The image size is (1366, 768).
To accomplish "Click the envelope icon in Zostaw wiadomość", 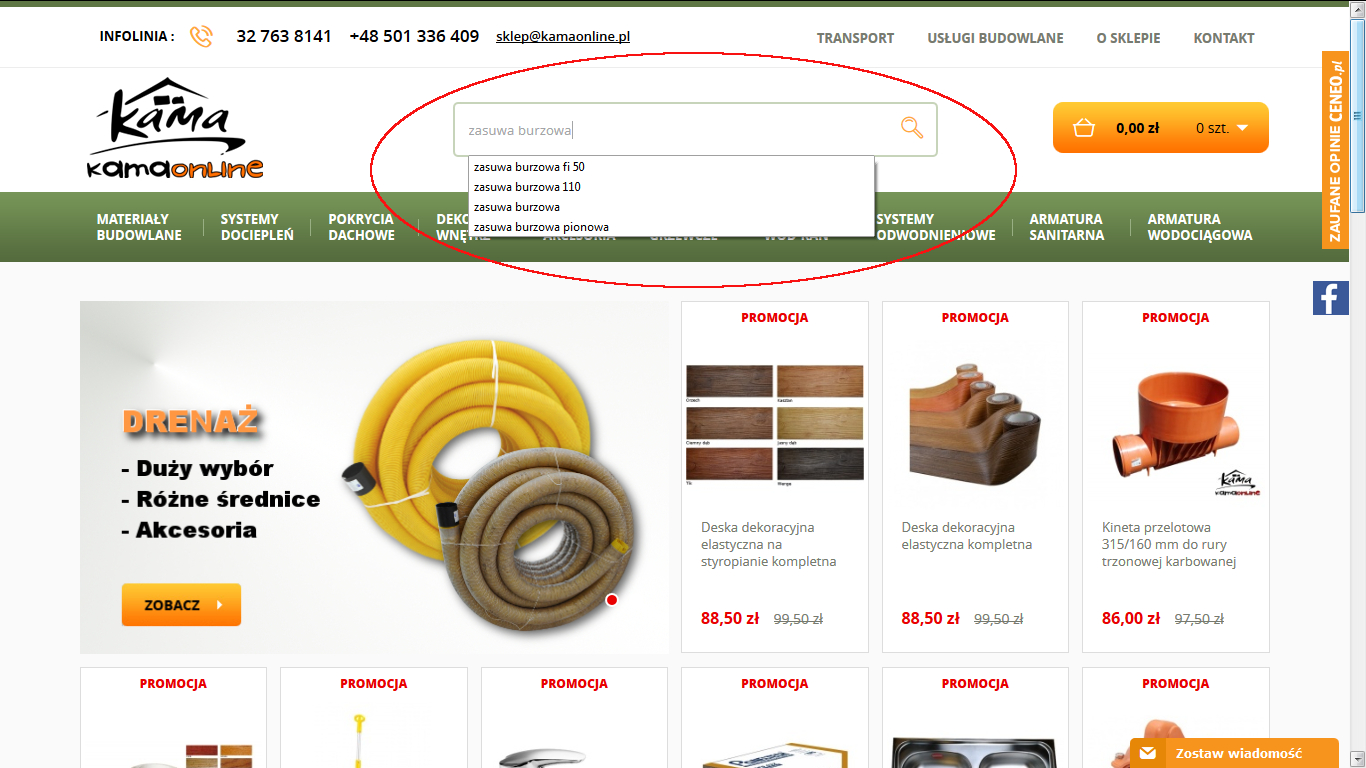I will click(1148, 753).
